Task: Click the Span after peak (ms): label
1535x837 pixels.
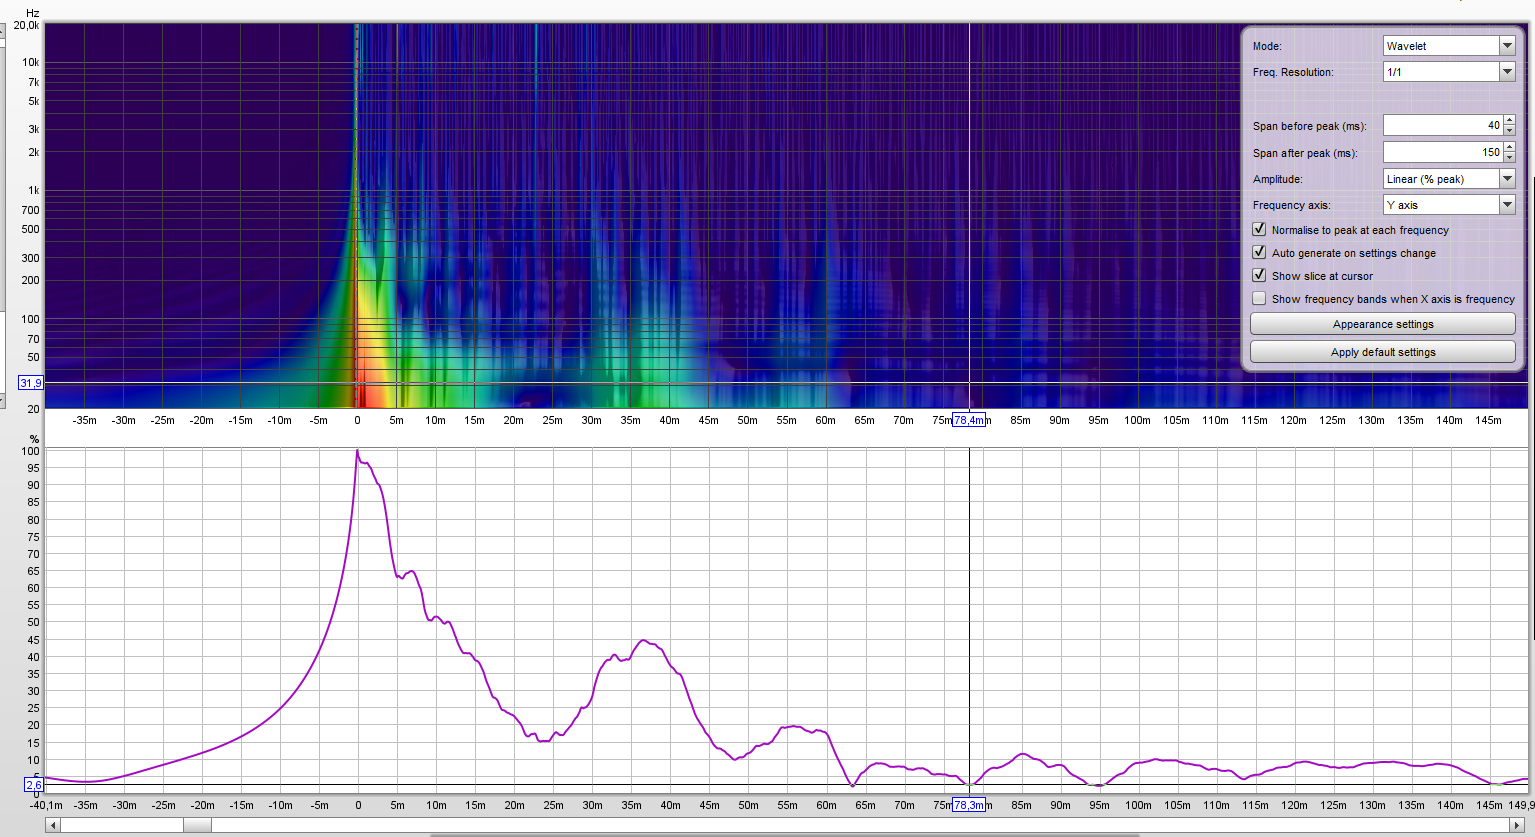Action: pos(1305,153)
